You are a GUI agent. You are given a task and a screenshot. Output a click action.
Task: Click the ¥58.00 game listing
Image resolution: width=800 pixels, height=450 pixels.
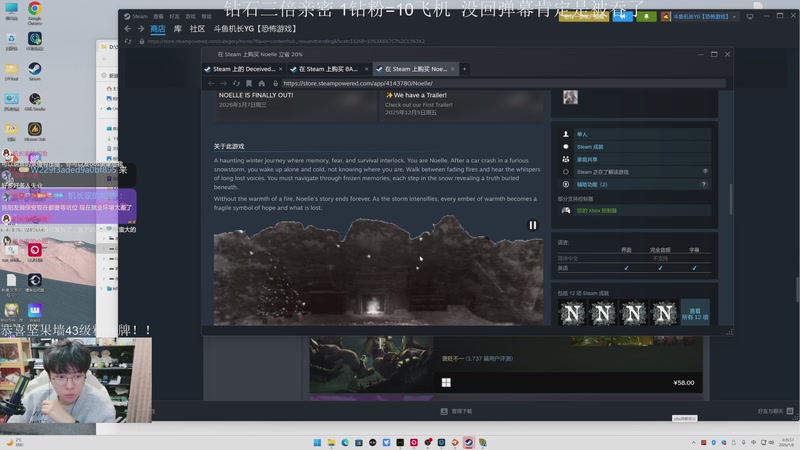tap(506, 365)
